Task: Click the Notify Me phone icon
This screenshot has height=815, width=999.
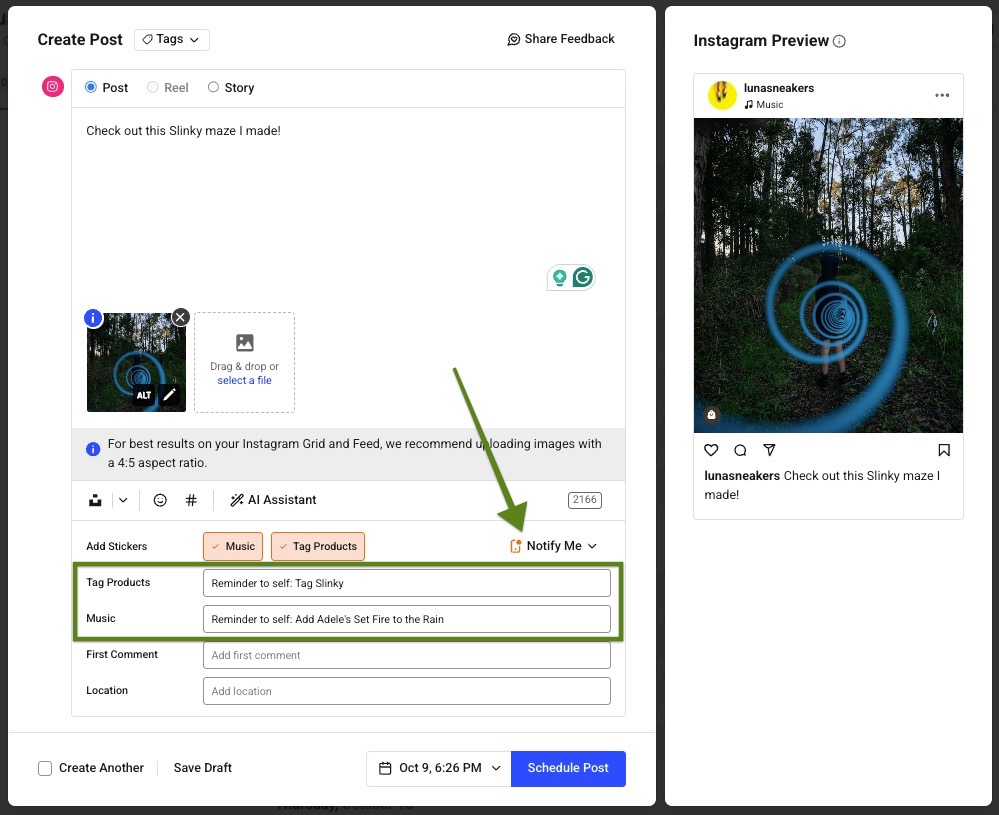Action: click(515, 546)
